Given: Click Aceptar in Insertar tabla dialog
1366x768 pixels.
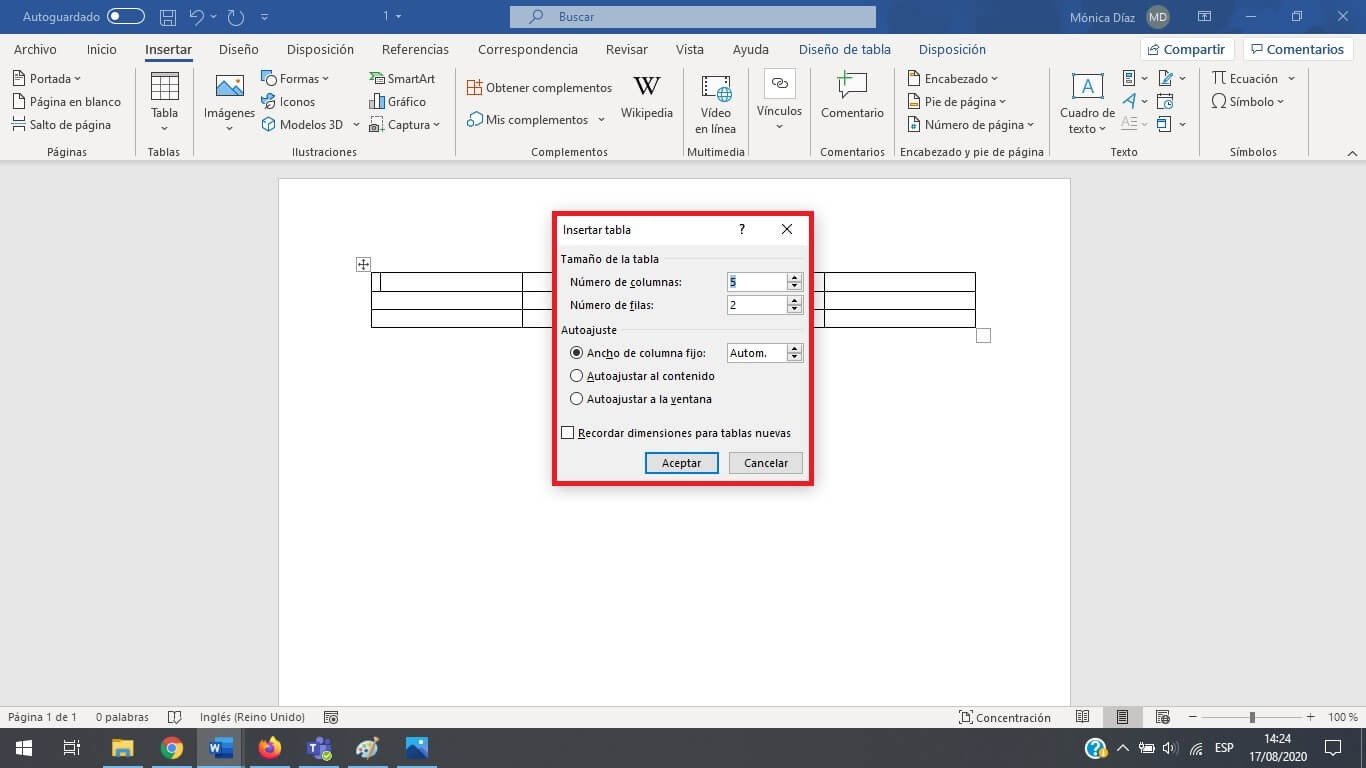Looking at the screenshot, I should (681, 463).
